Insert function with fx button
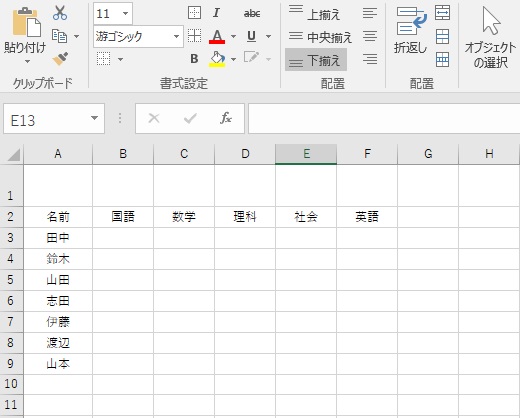Screen dimensions: 520x418 click(226, 118)
